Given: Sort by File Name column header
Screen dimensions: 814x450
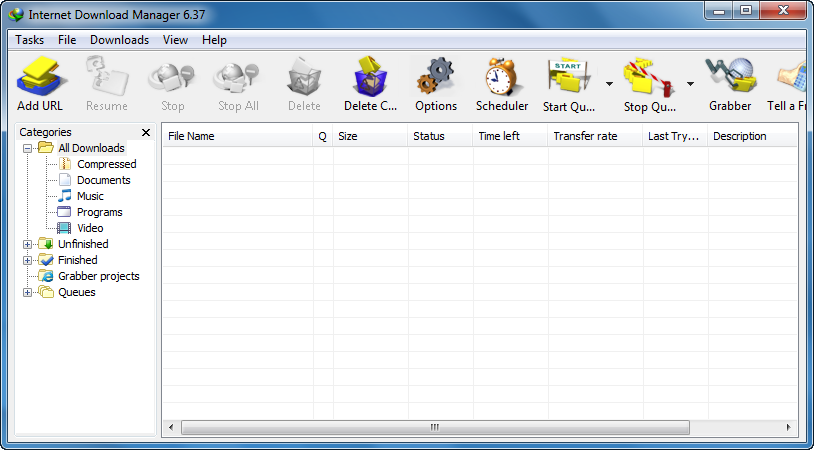Looking at the screenshot, I should (x=238, y=136).
